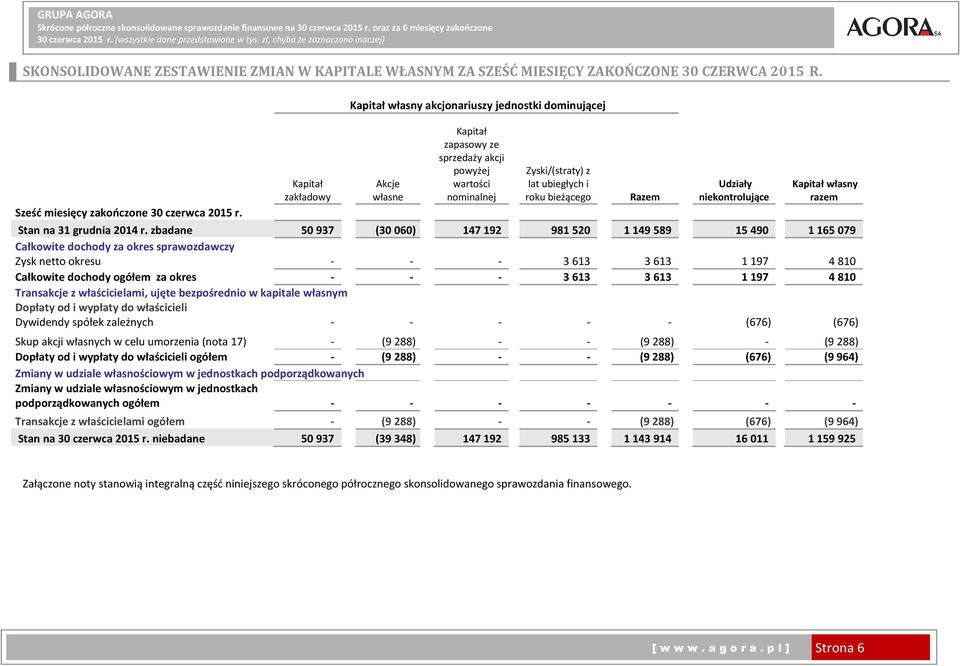
Task: Select row label 'Stan na 31 grudnia 2014 r. zbadane'
Action: (105, 230)
